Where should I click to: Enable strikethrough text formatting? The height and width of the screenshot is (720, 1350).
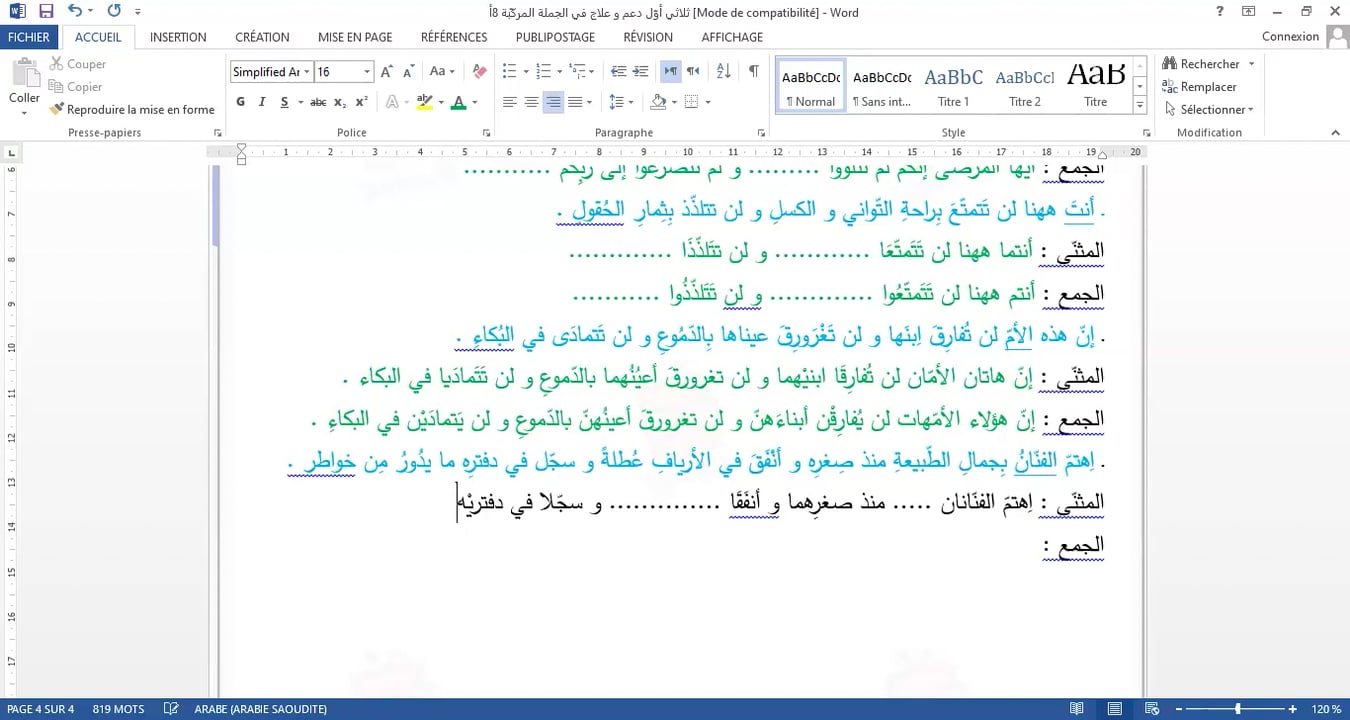point(318,102)
